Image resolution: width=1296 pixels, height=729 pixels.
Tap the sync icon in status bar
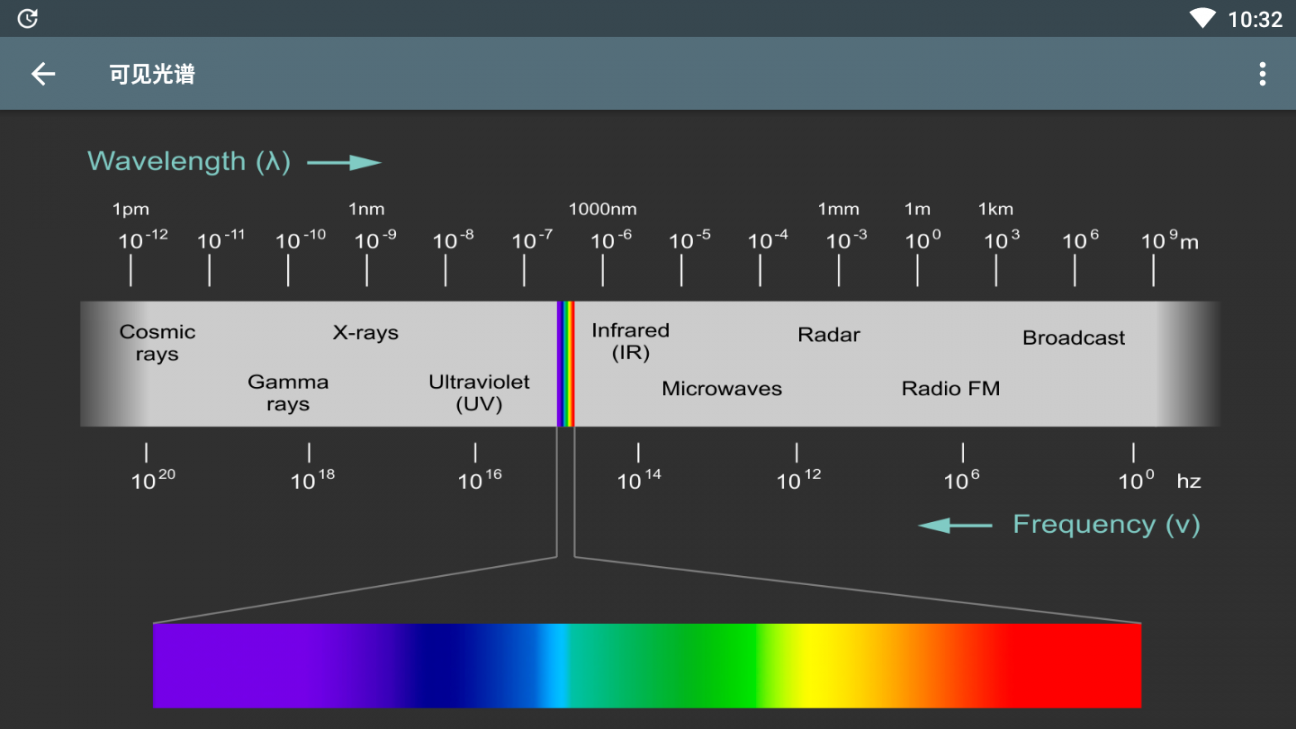[x=28, y=18]
